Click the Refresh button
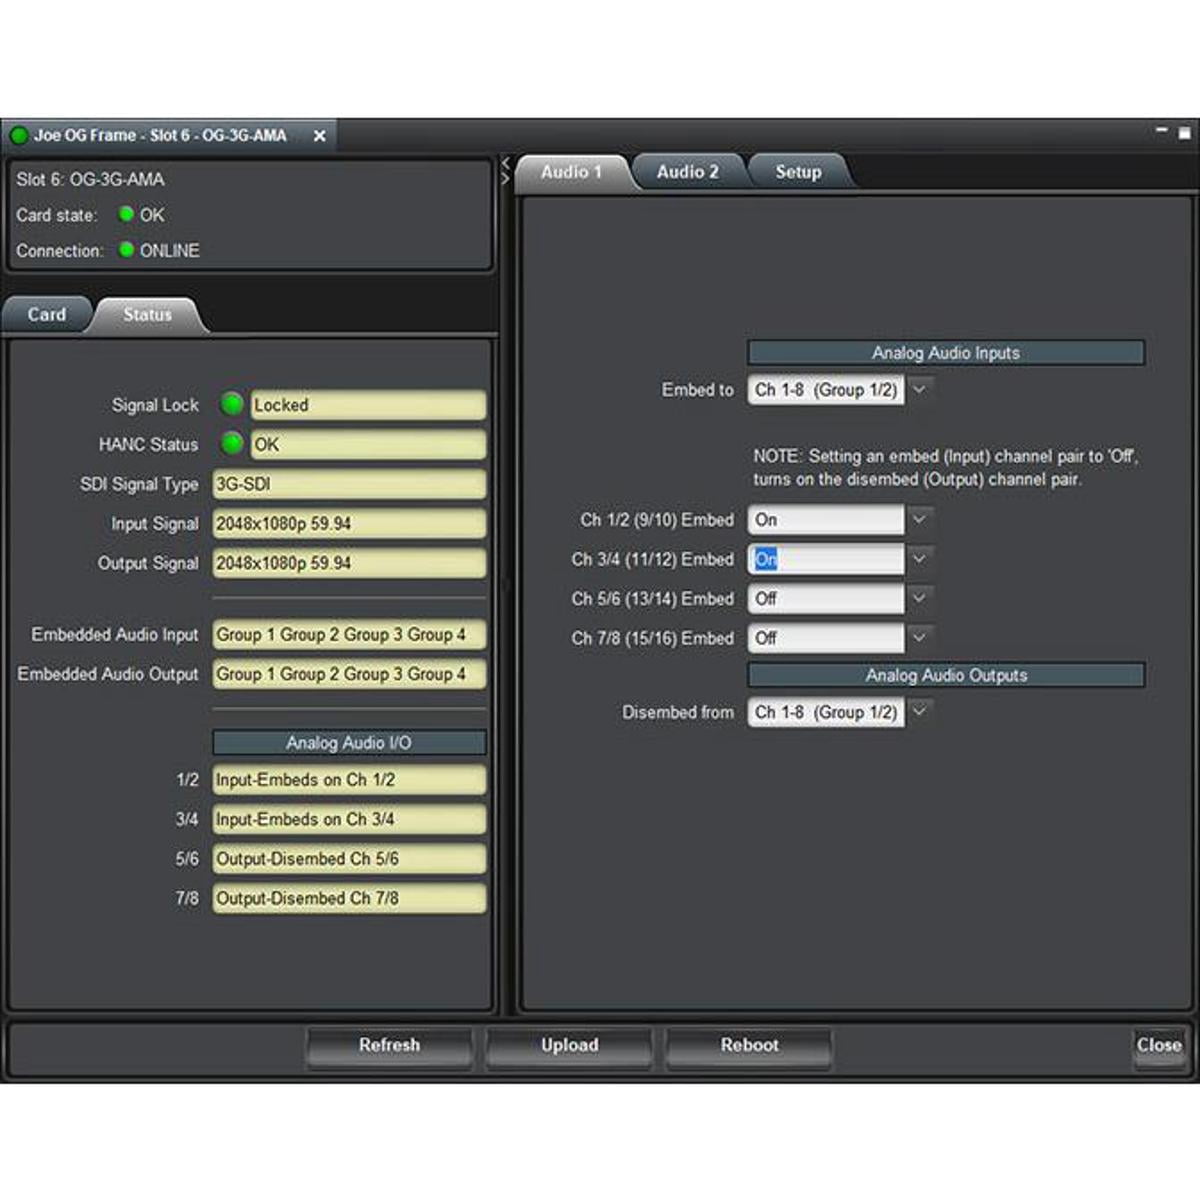Viewport: 1200px width, 1200px height. click(x=389, y=1045)
